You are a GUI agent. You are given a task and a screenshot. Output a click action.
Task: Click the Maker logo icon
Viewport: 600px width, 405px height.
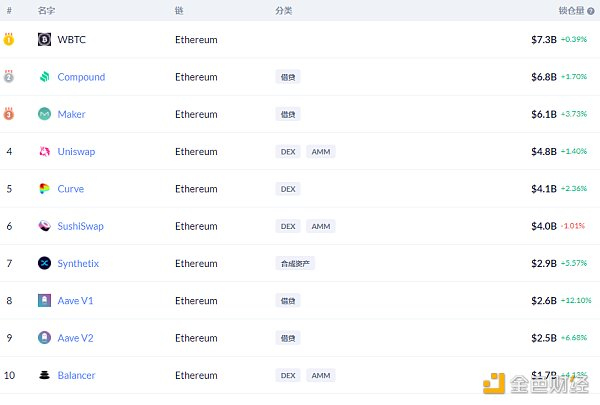pos(44,114)
